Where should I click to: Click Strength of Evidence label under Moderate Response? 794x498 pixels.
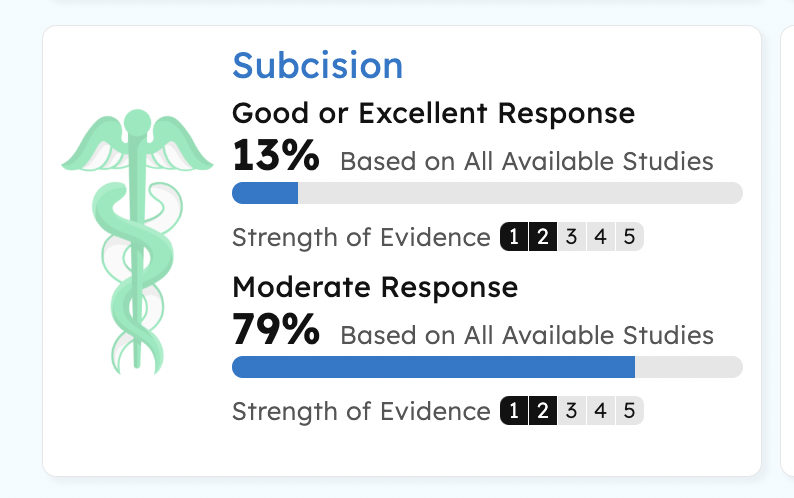(362, 411)
